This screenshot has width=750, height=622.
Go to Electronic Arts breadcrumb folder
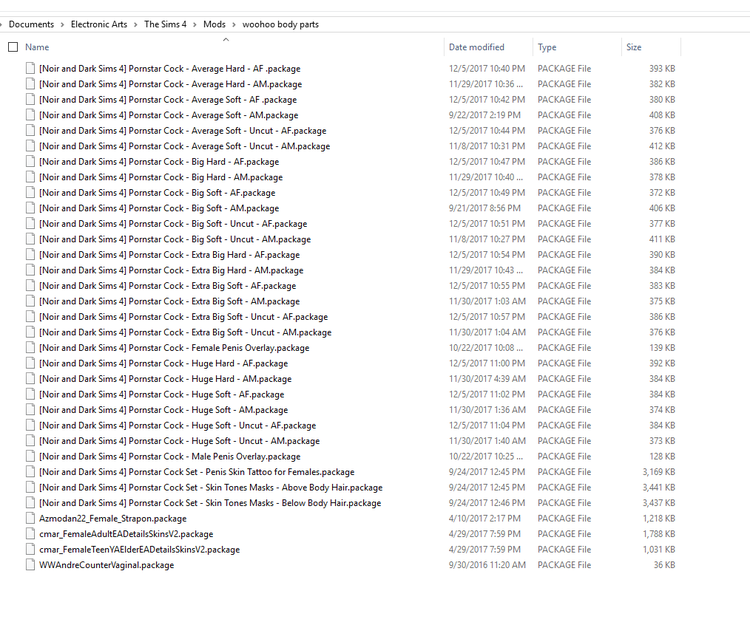pyautogui.click(x=99, y=24)
